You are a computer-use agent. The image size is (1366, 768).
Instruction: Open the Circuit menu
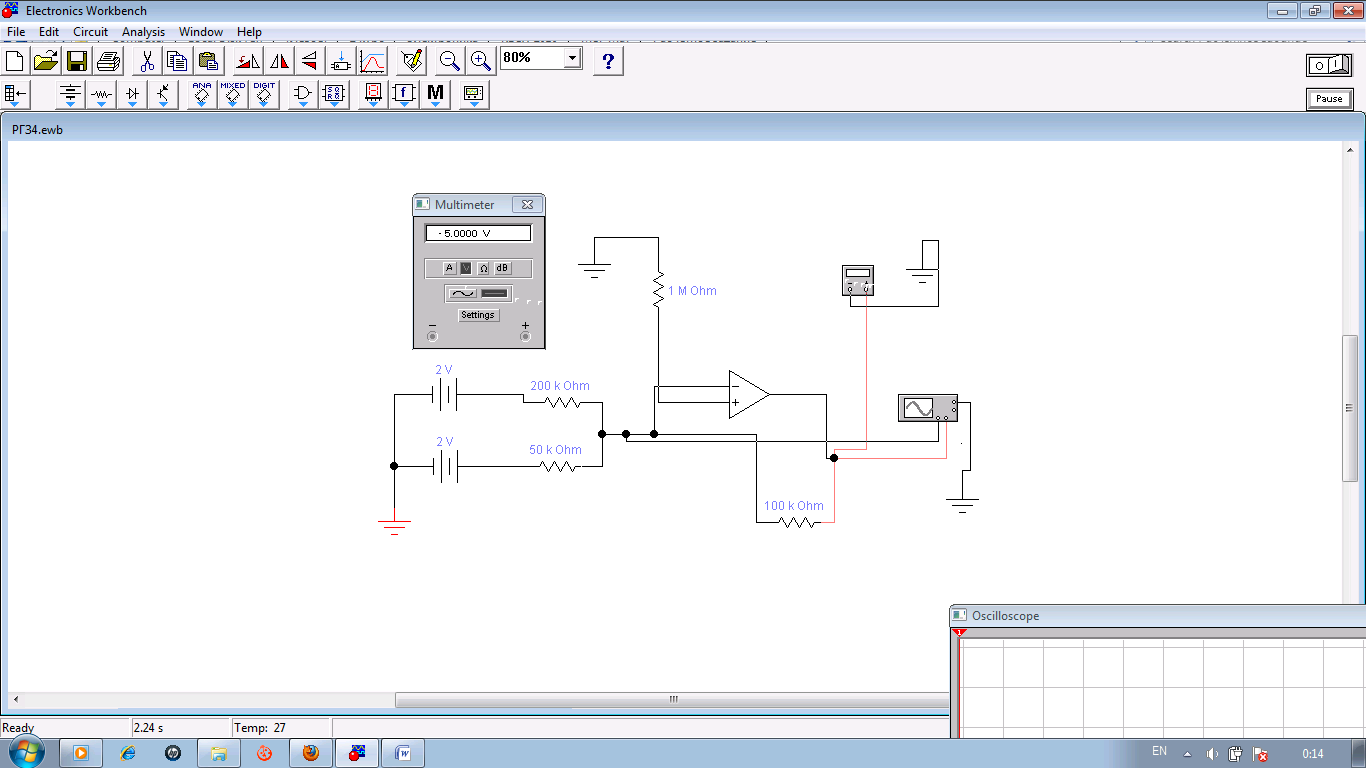pos(90,32)
